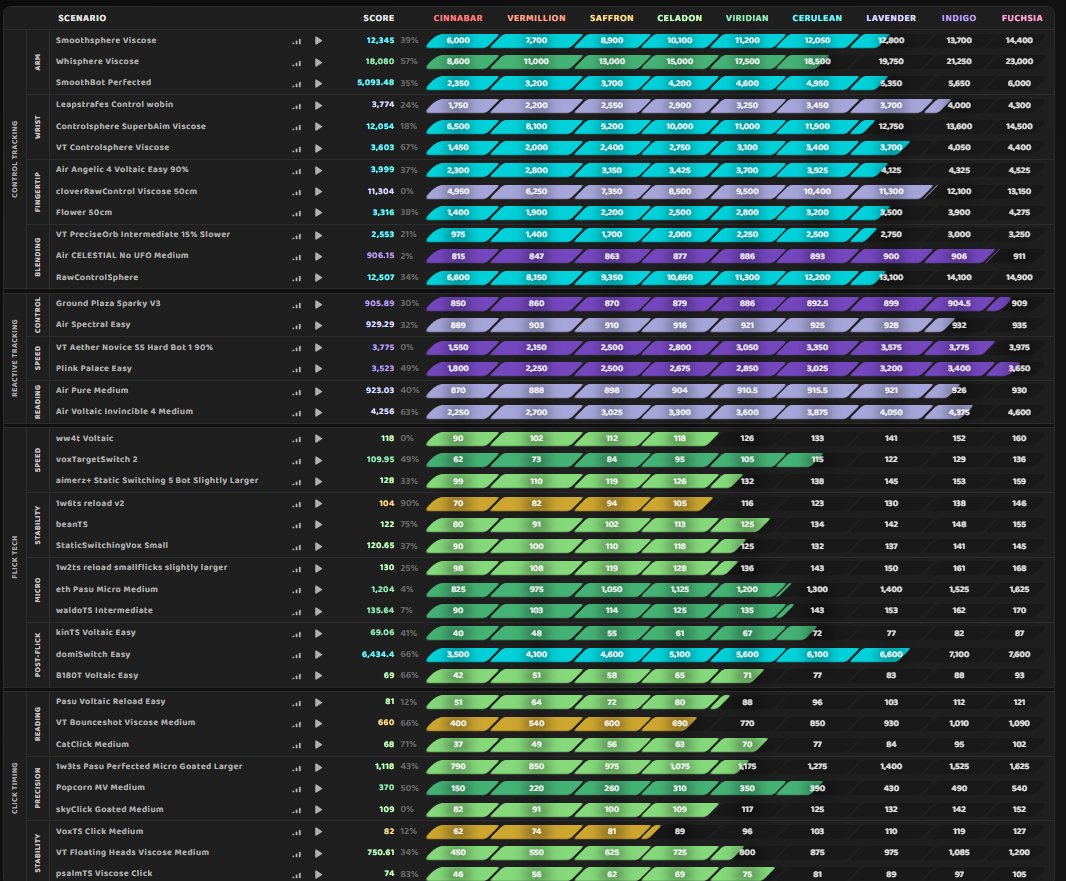Start the domiSwitch Easy scenario
This screenshot has height=881, width=1066.
pyautogui.click(x=318, y=655)
